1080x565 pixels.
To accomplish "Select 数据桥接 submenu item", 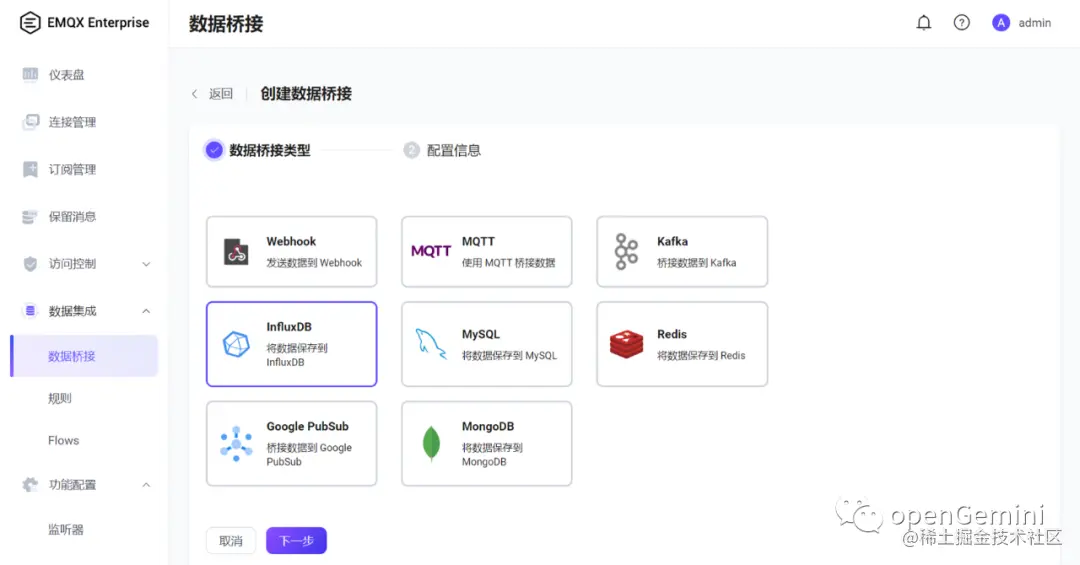I will click(x=84, y=356).
